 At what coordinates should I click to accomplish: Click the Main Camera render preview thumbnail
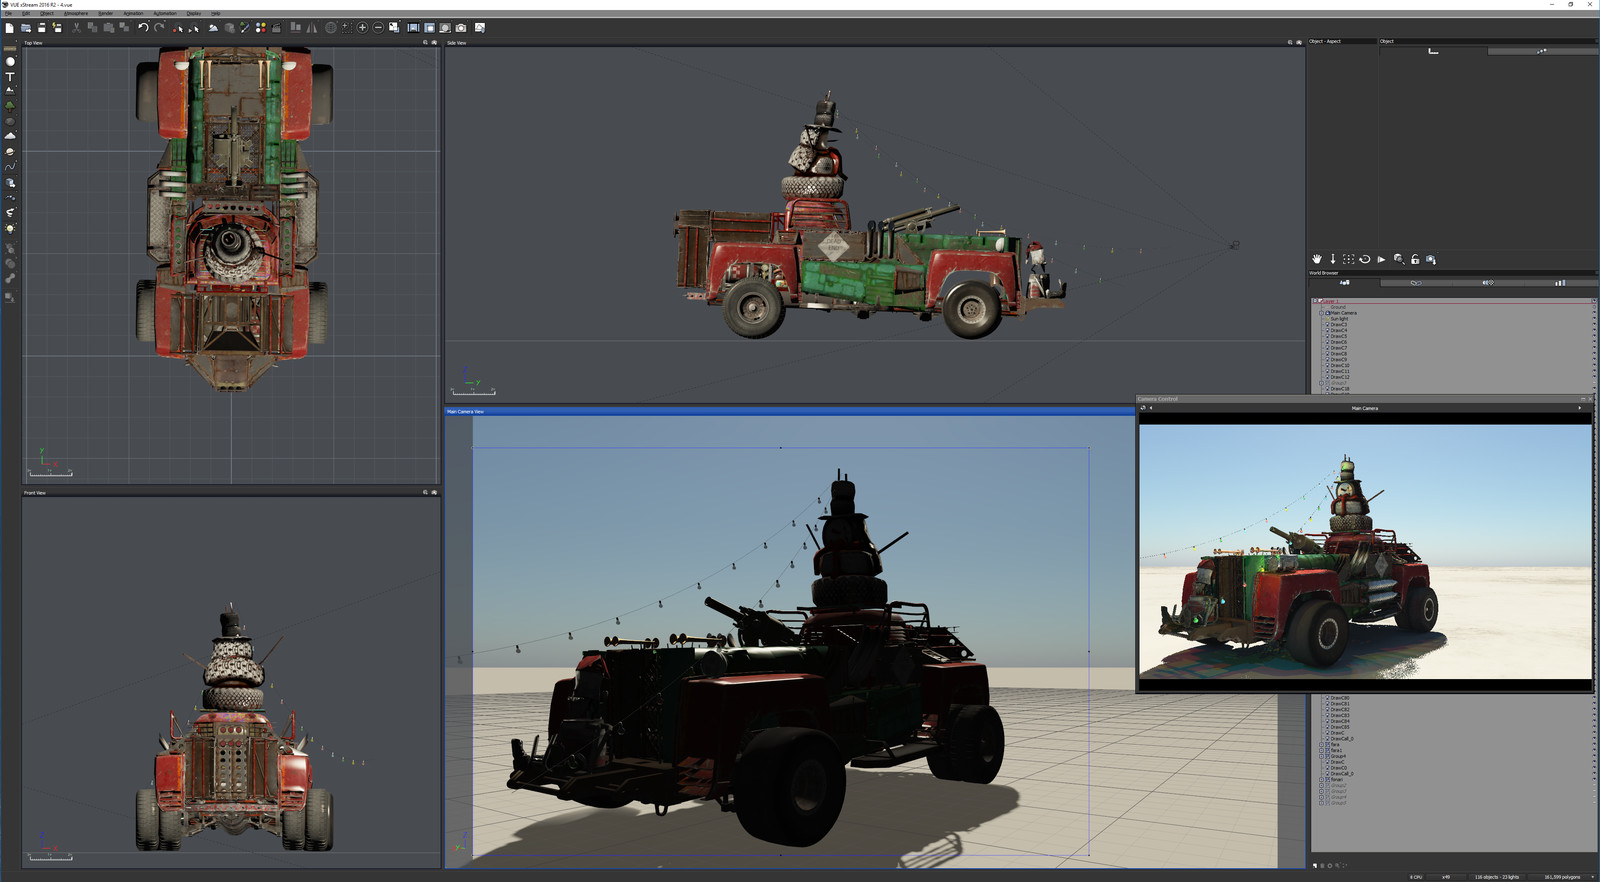[x=1365, y=551]
